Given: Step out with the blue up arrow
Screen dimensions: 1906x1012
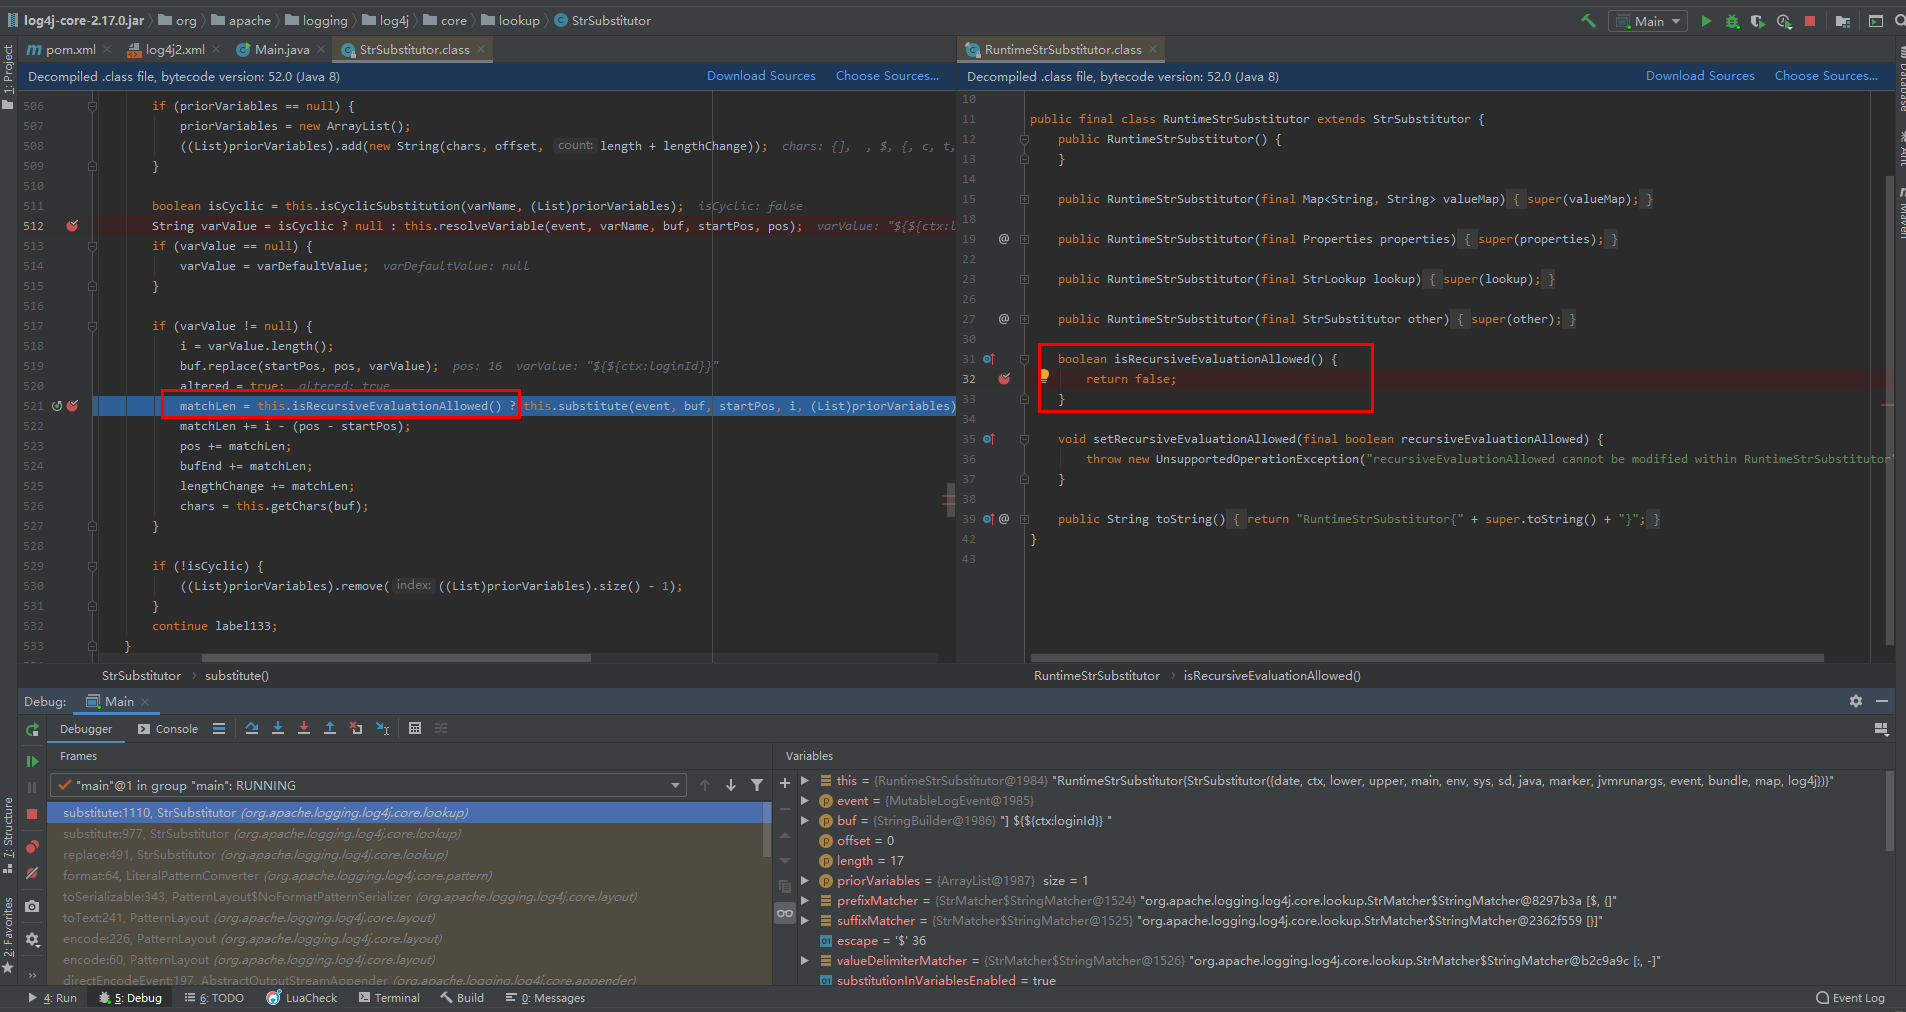Looking at the screenshot, I should [x=330, y=729].
